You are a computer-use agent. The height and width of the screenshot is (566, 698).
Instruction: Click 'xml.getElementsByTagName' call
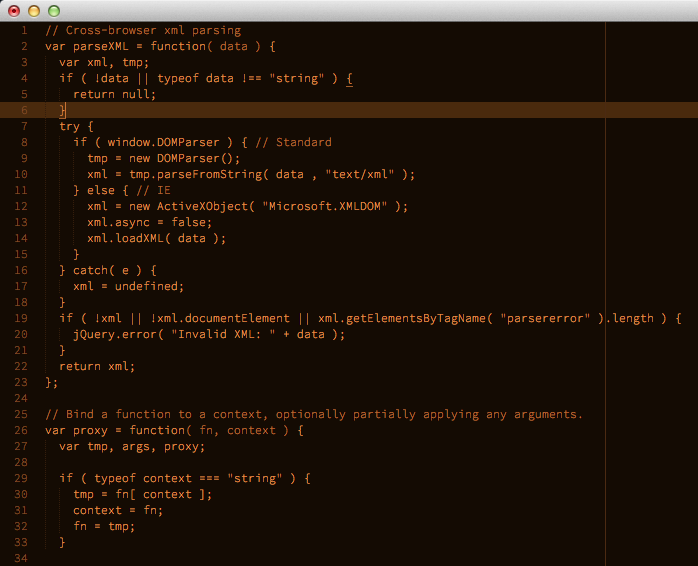coord(402,318)
